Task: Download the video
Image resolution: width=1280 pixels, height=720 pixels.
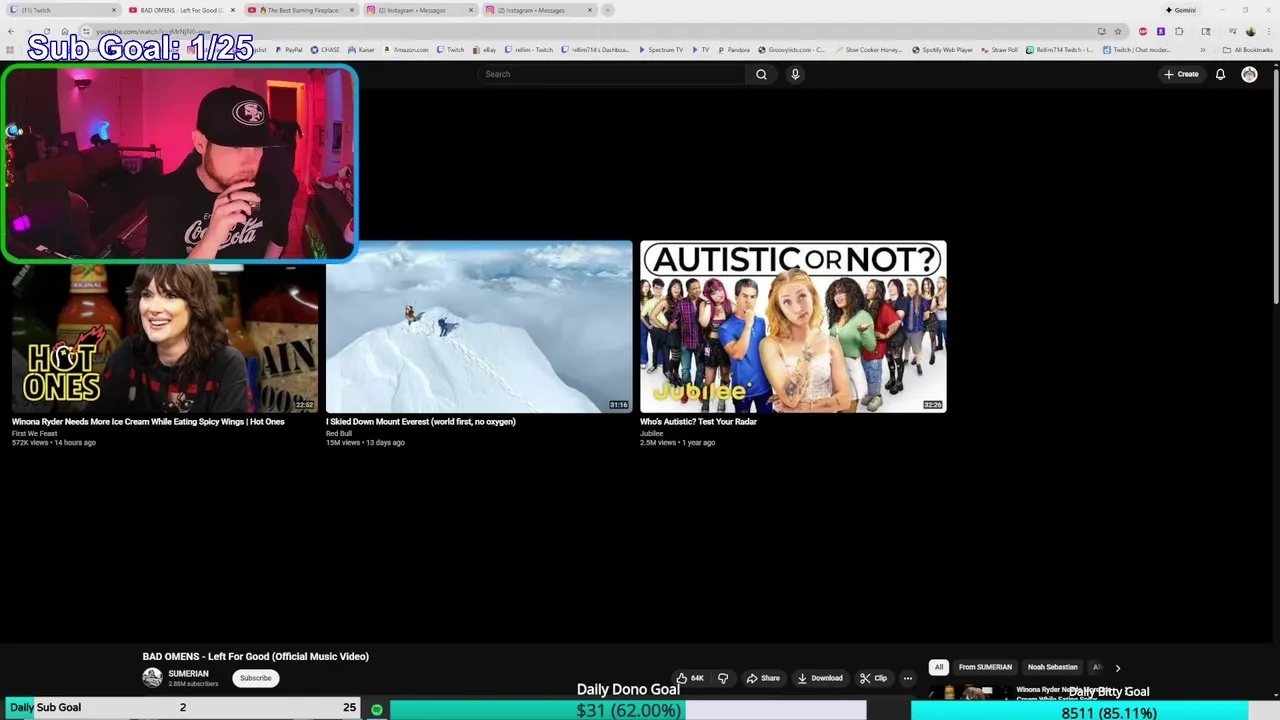Action: tap(820, 678)
